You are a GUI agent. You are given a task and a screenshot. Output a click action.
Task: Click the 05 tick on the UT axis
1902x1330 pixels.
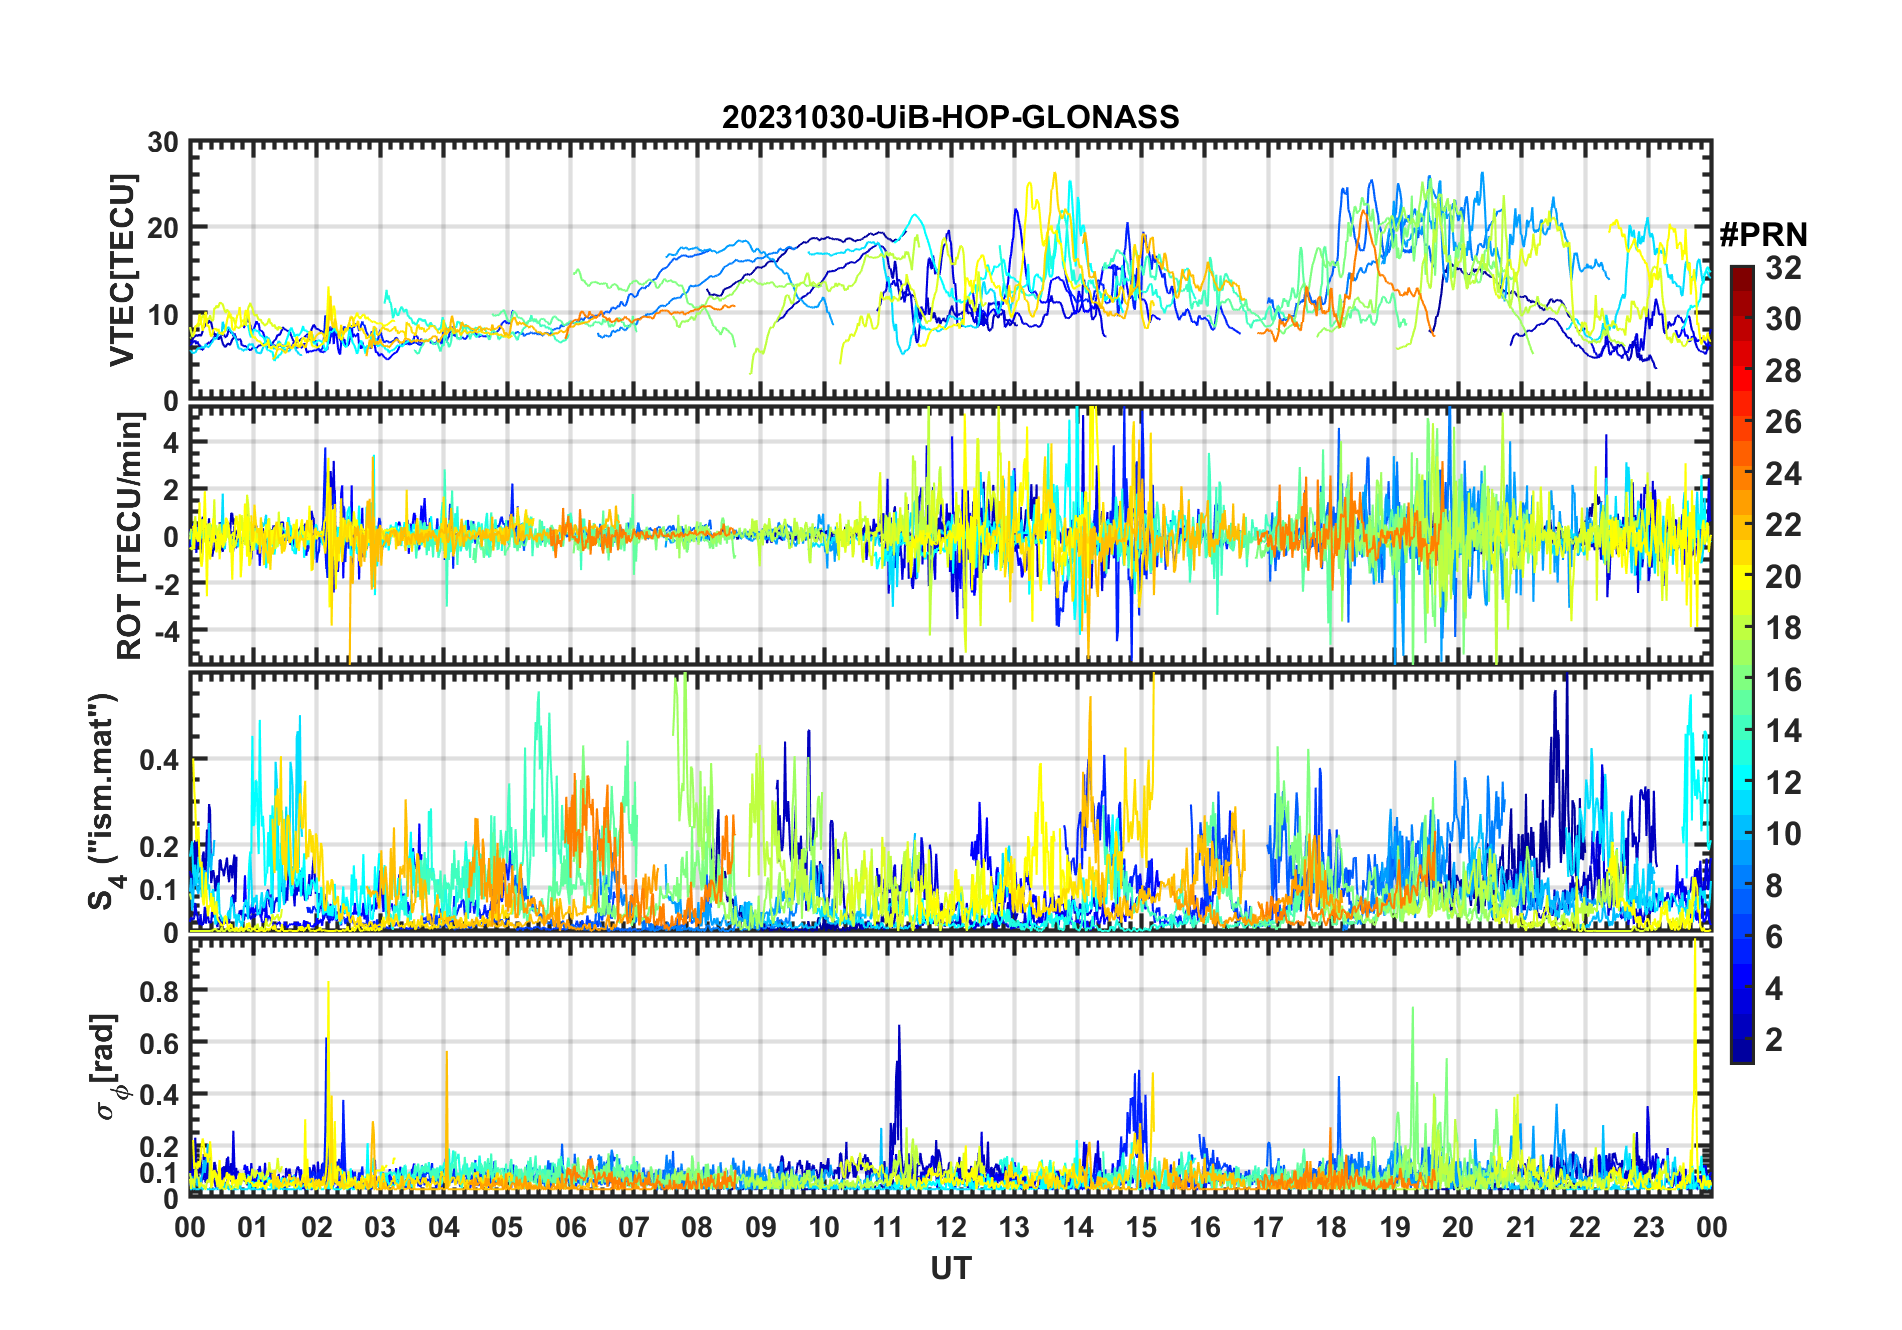point(507,1227)
